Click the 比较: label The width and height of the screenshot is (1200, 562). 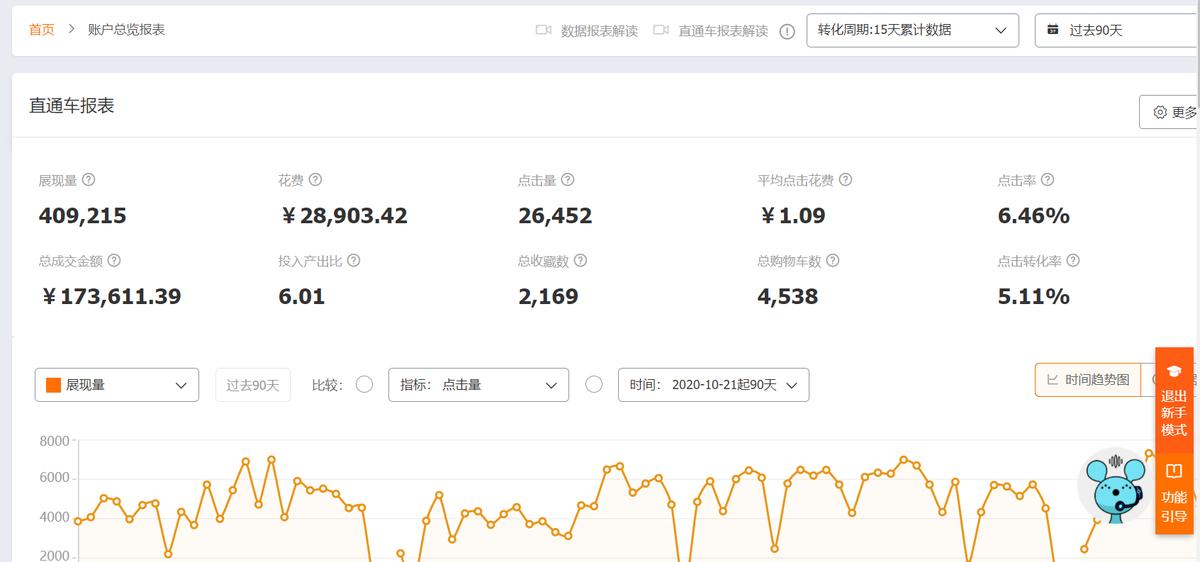[x=327, y=385]
